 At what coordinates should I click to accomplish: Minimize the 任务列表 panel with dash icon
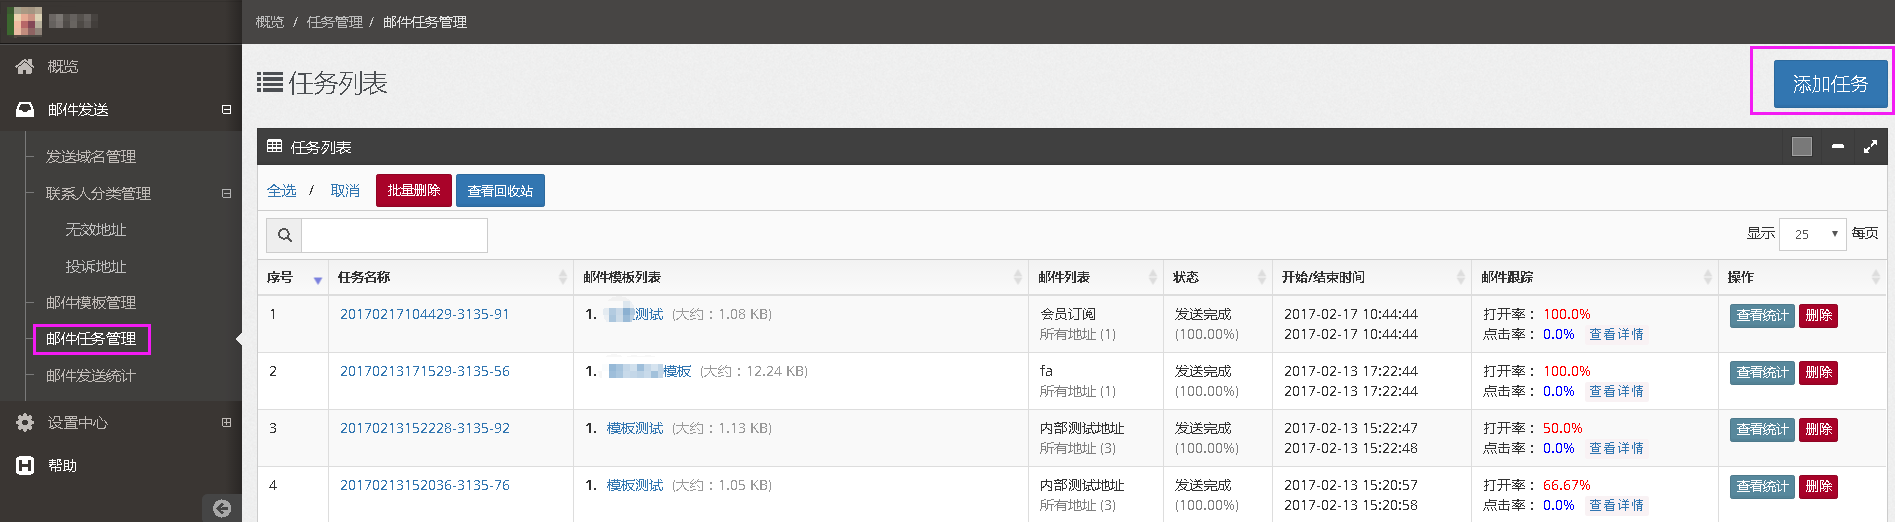tap(1837, 147)
